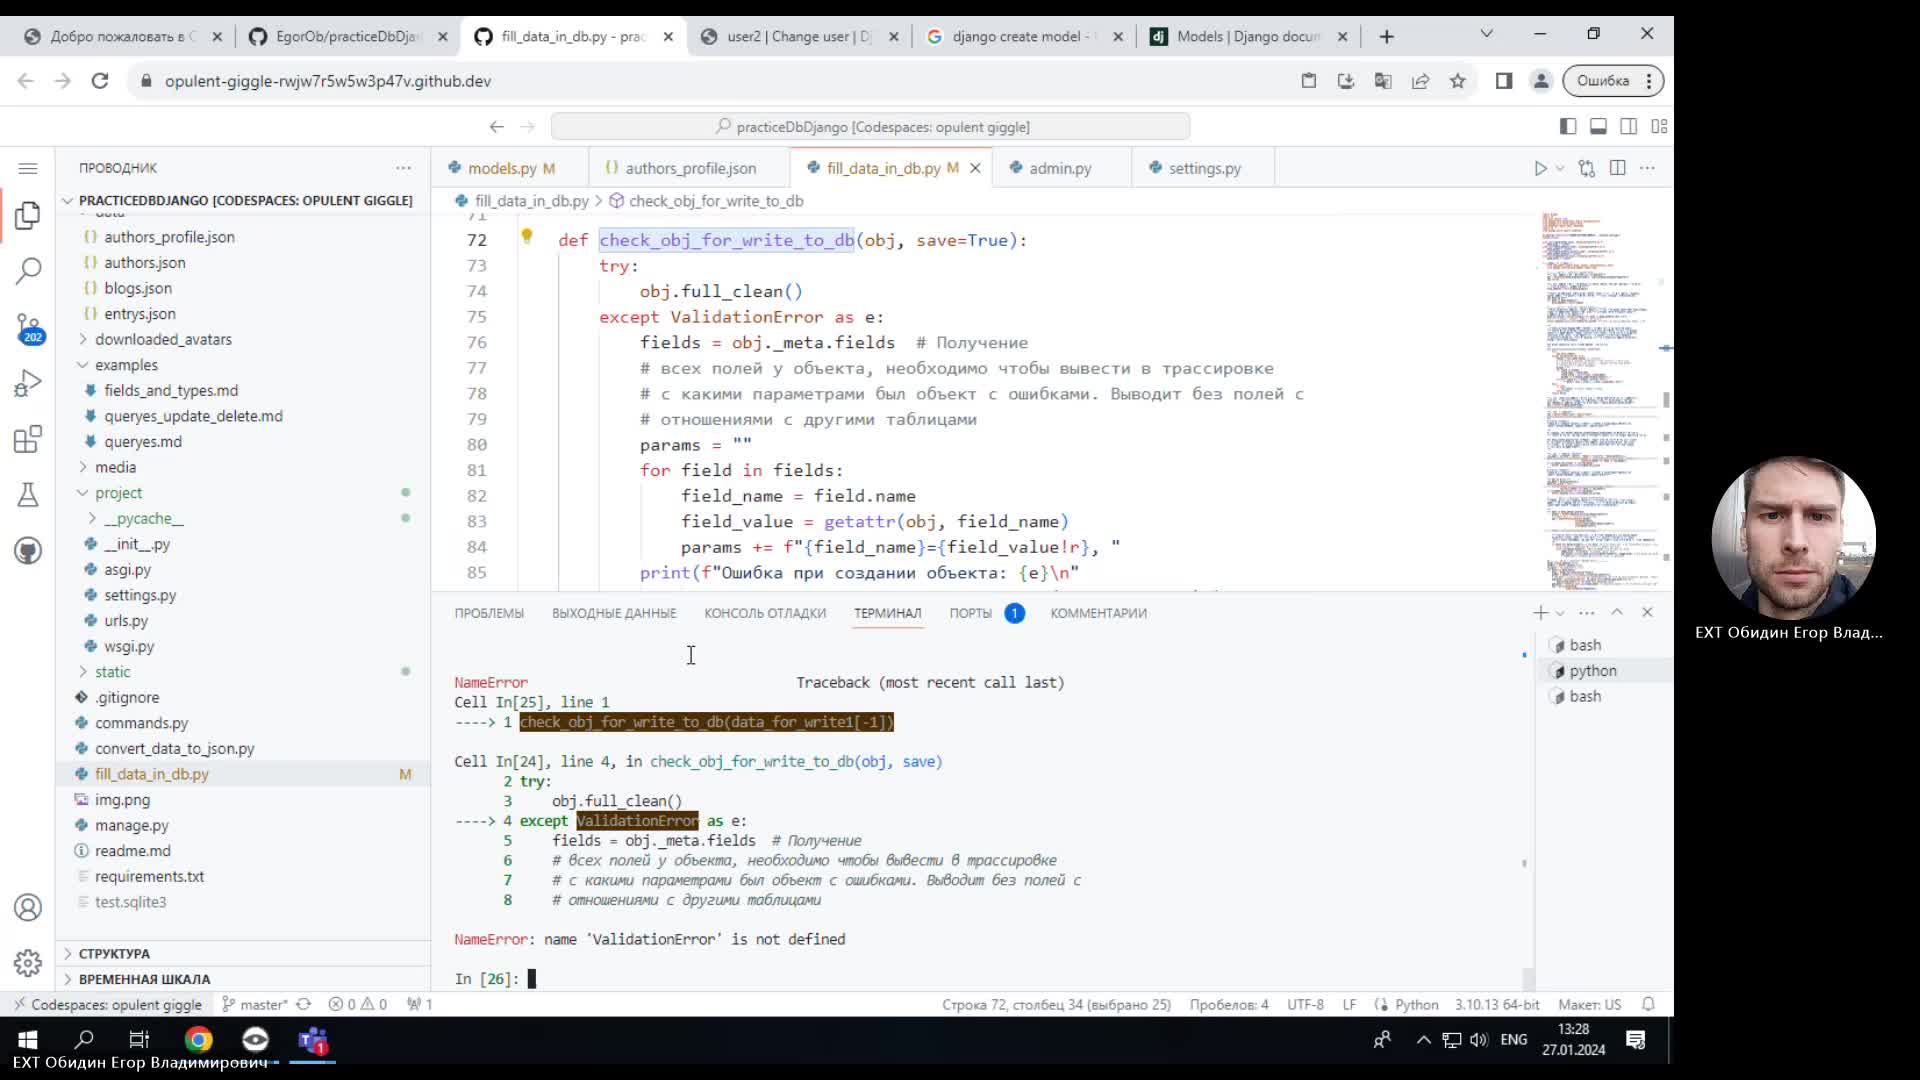Expand the СТРУКТУРА section
The width and height of the screenshot is (1920, 1080).
click(x=114, y=953)
